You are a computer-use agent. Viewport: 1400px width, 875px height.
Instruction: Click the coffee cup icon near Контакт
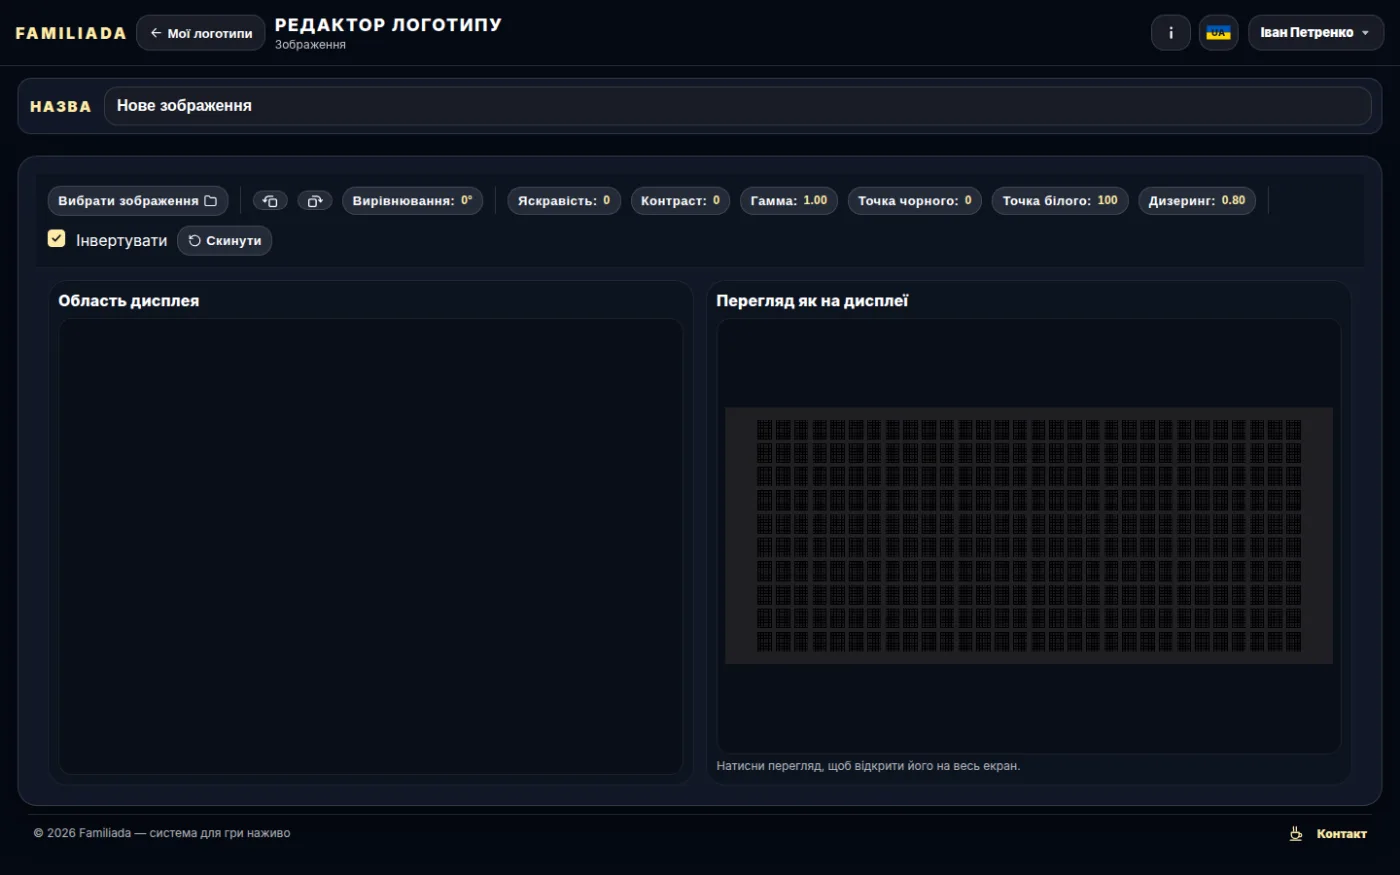coord(1296,833)
